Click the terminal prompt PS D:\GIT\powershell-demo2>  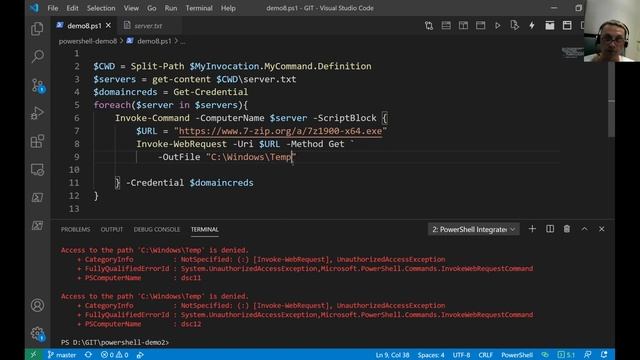click(x=115, y=342)
